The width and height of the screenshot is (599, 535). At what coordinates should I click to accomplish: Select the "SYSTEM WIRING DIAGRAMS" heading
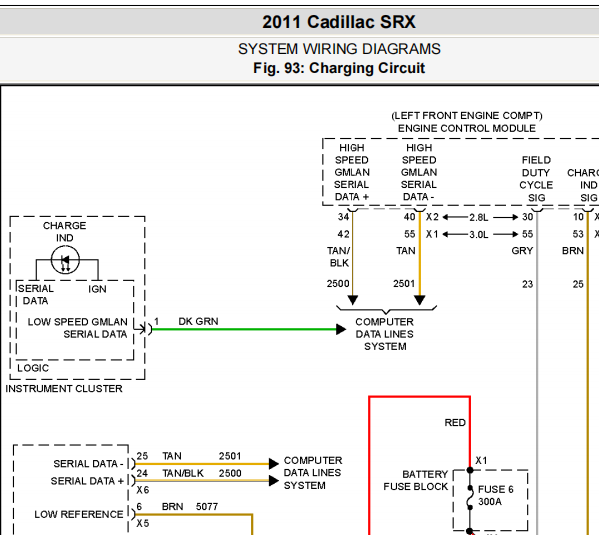339,49
